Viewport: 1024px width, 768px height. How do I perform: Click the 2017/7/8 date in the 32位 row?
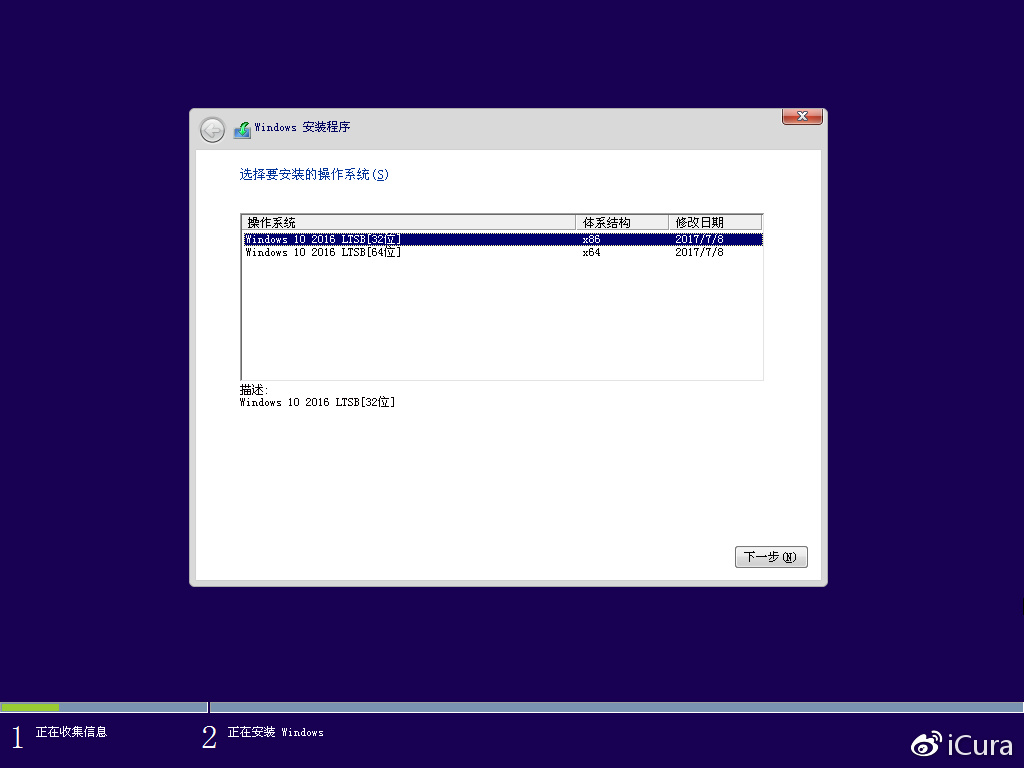[699, 239]
